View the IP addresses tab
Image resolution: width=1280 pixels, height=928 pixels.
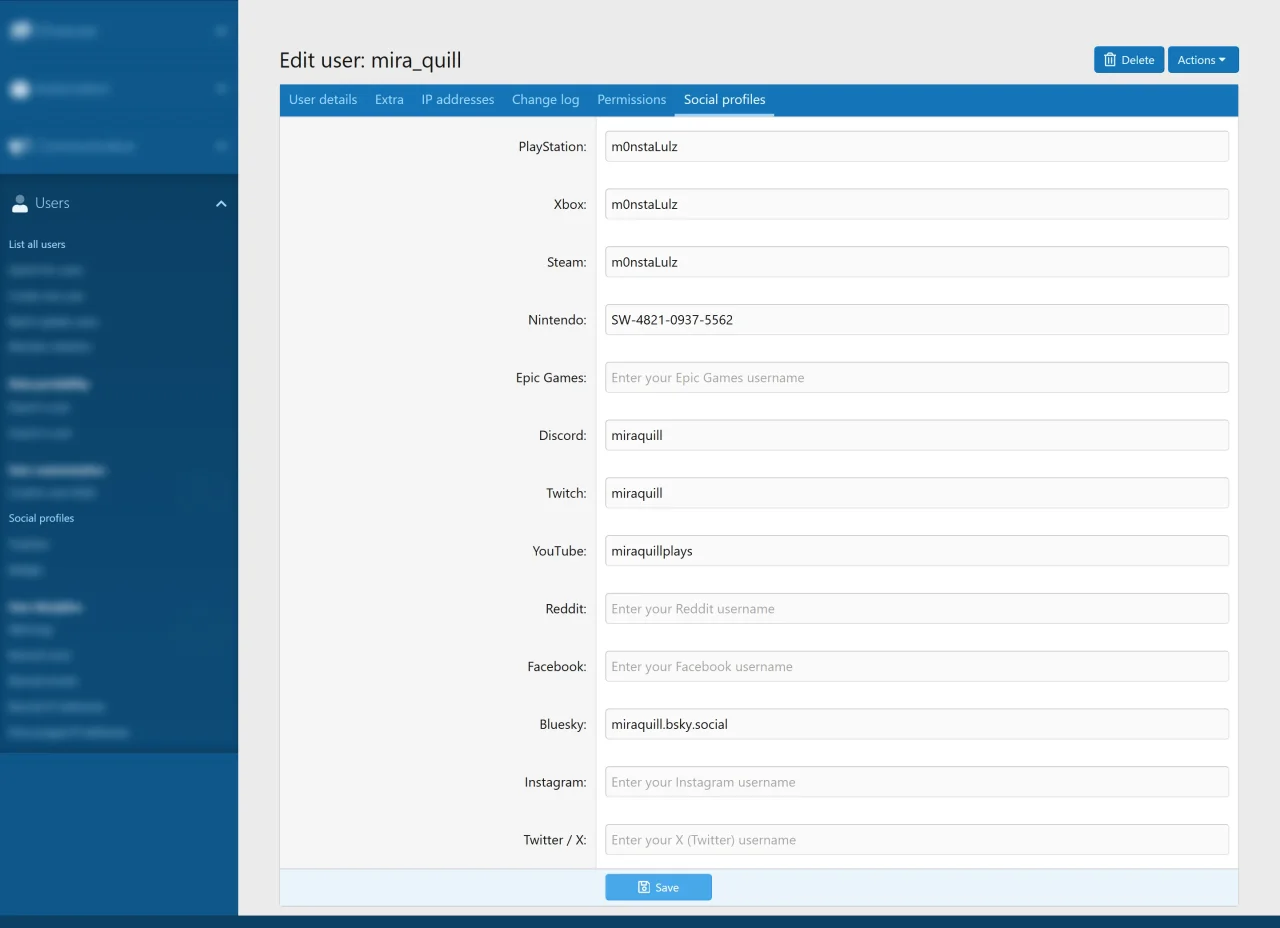pos(458,100)
